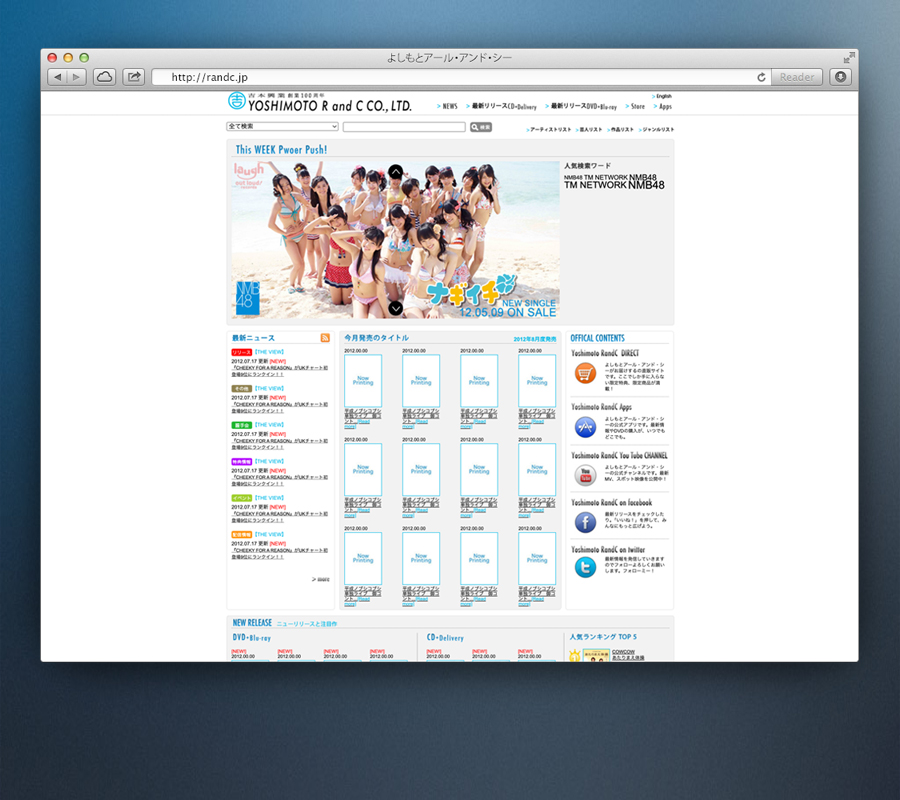
Task: Open the 全て検索 search category dropdown
Action: tap(283, 127)
